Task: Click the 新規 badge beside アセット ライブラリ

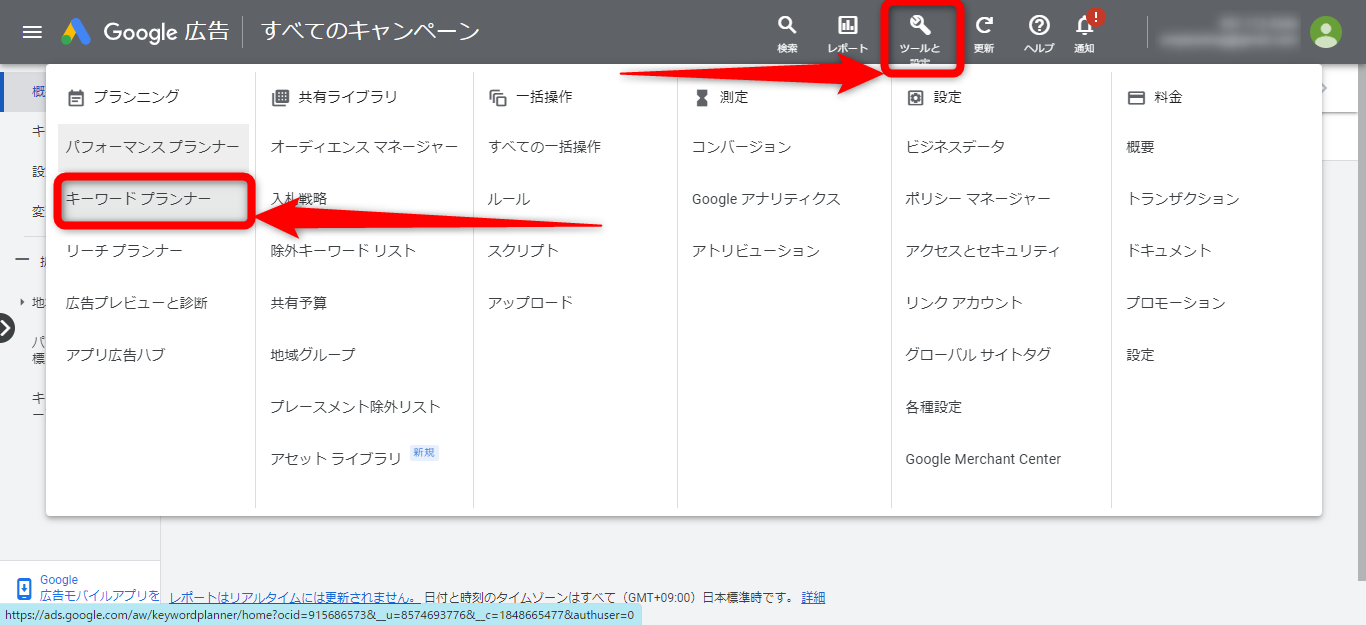Action: [x=424, y=453]
